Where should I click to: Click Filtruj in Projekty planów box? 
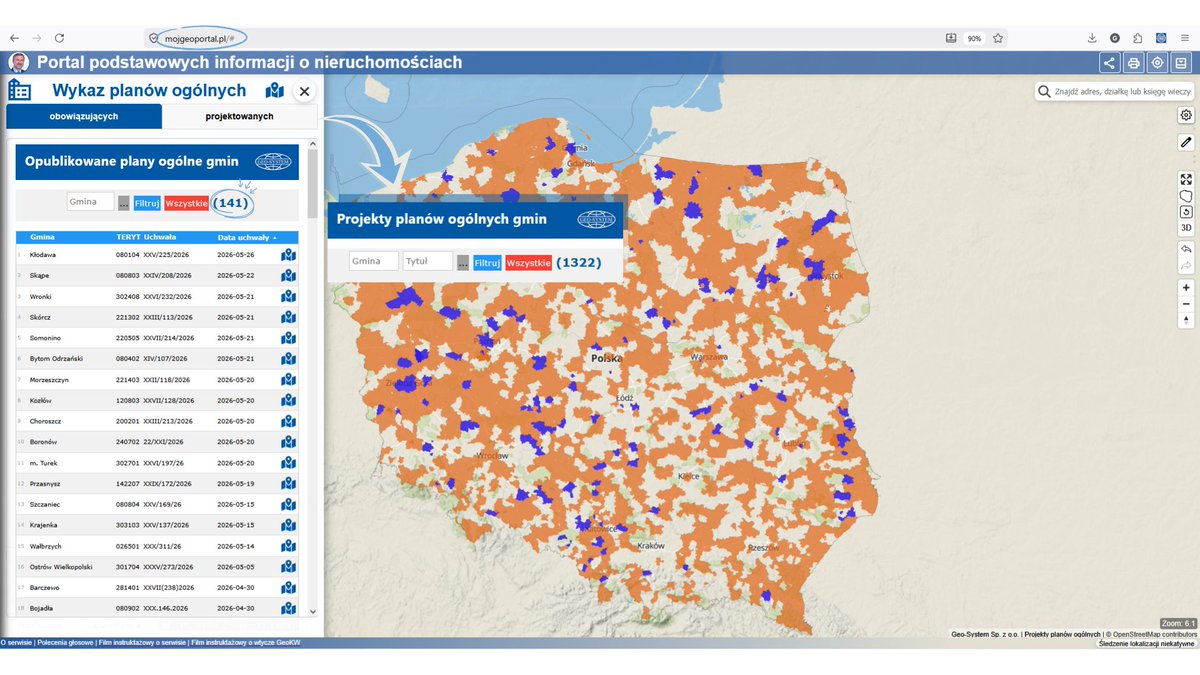coord(487,263)
